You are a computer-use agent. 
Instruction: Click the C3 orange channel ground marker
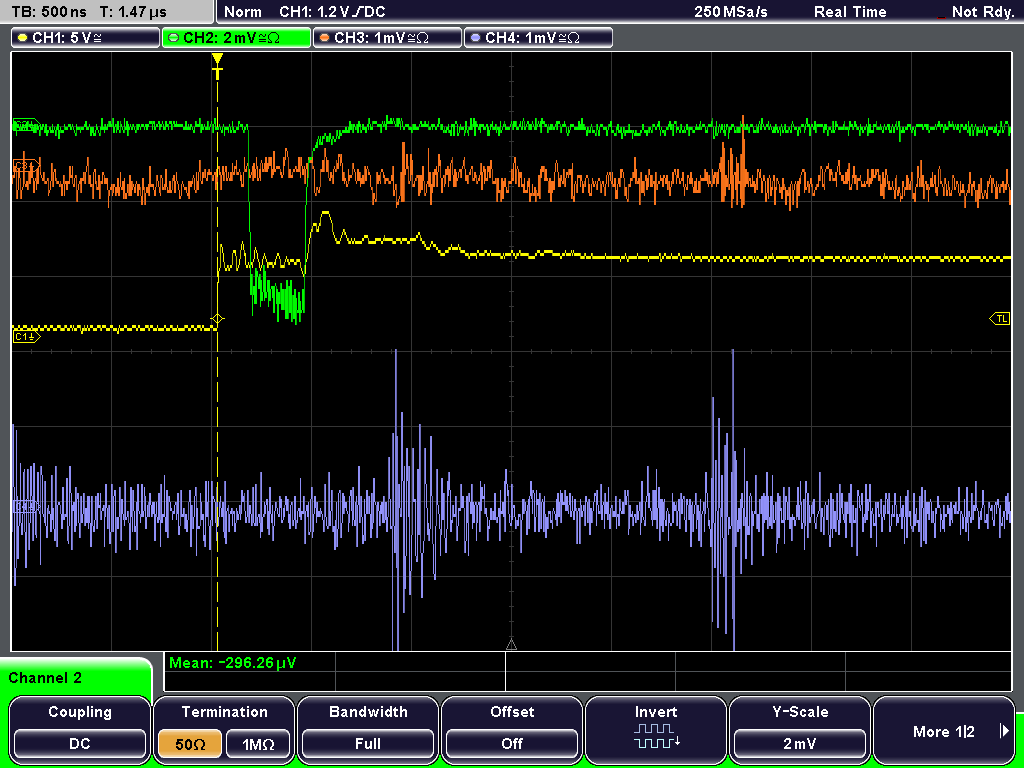click(x=25, y=165)
